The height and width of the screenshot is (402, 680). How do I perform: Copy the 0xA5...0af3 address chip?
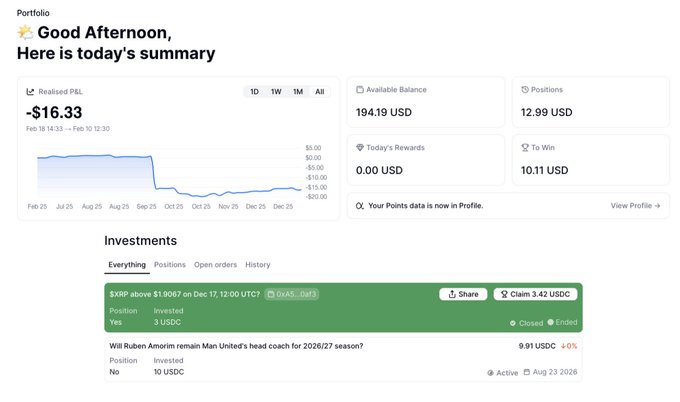tap(291, 294)
